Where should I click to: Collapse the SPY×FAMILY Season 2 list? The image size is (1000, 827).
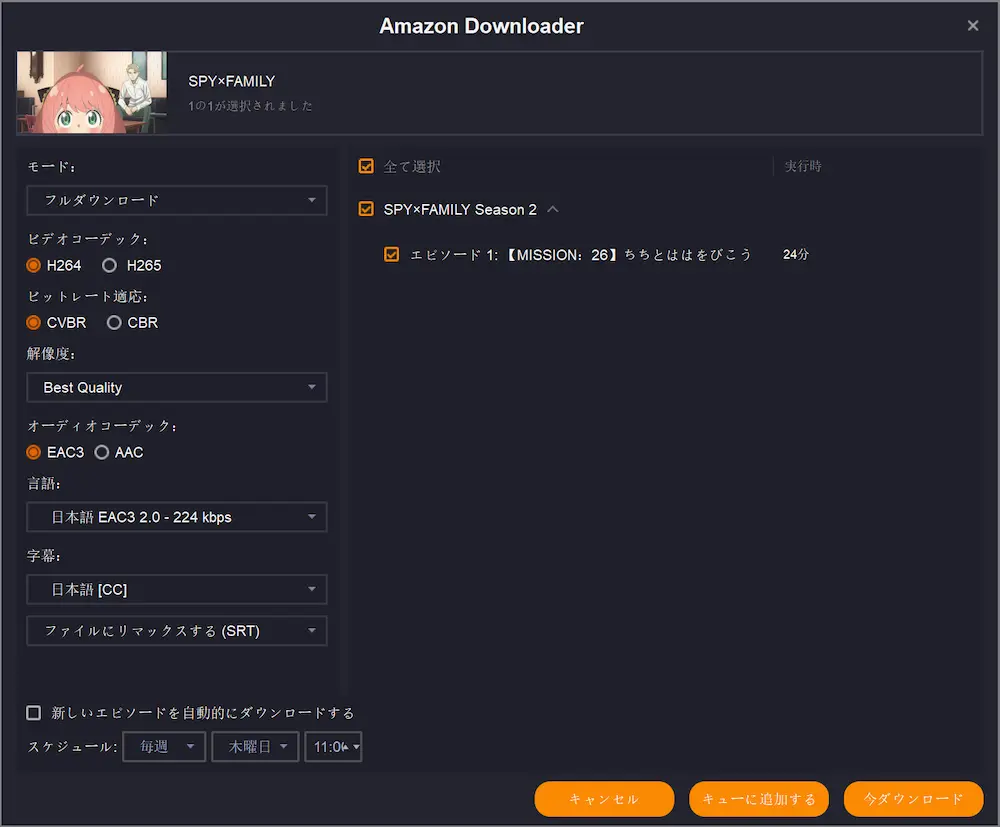(x=553, y=209)
